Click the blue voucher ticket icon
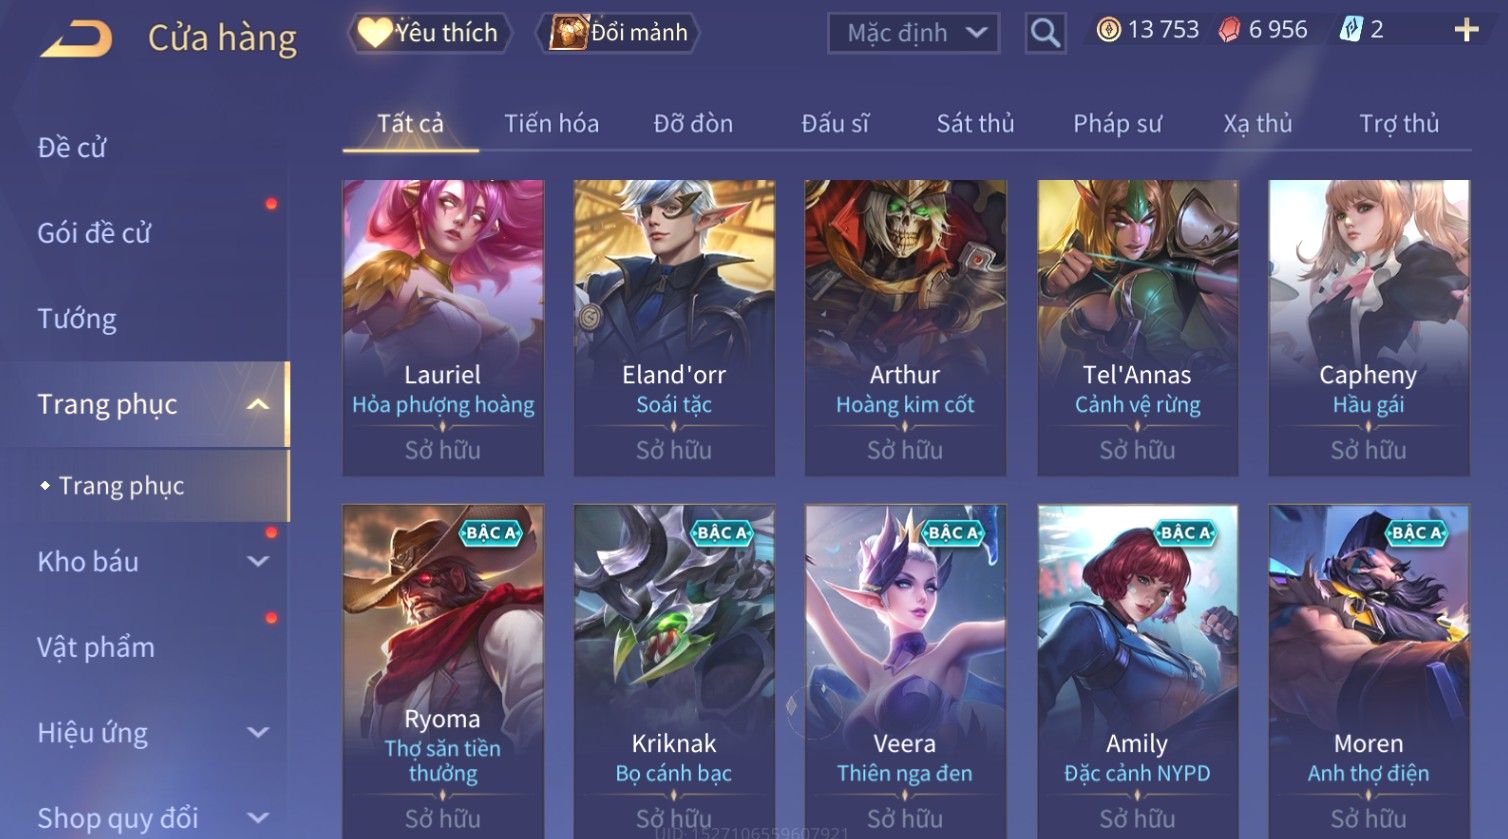 pos(1350,30)
